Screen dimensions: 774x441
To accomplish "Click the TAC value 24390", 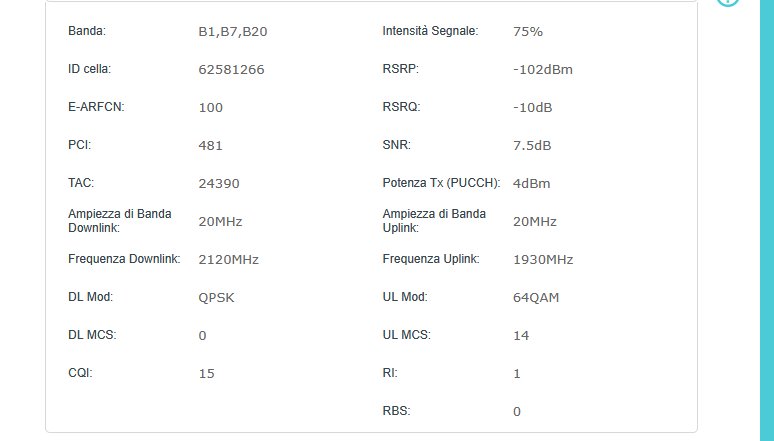I will tap(219, 184).
